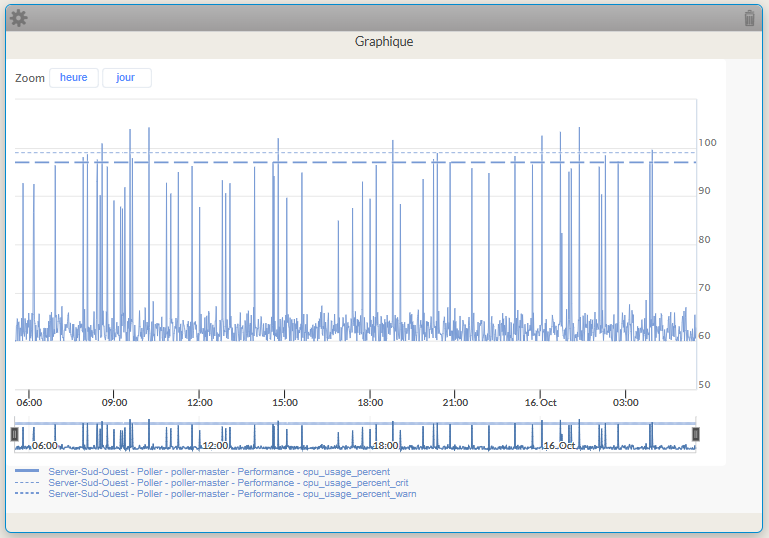Click the right handle of range navigator

696,434
